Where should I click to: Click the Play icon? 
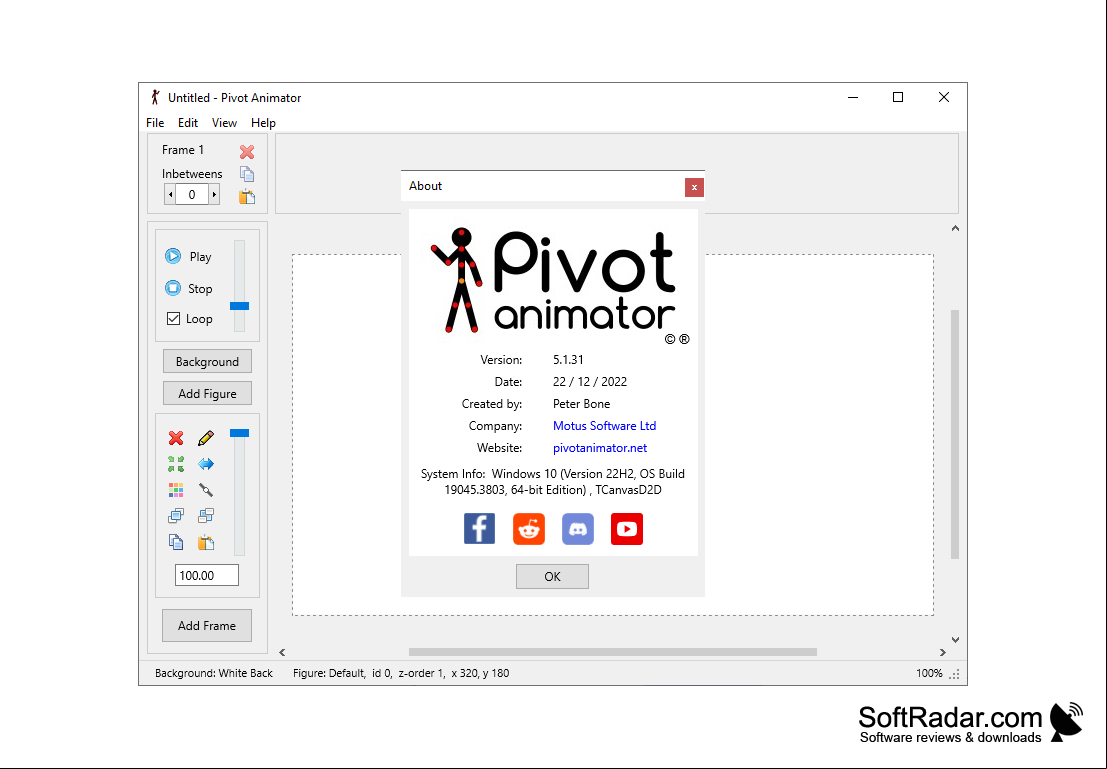pyautogui.click(x=173, y=256)
